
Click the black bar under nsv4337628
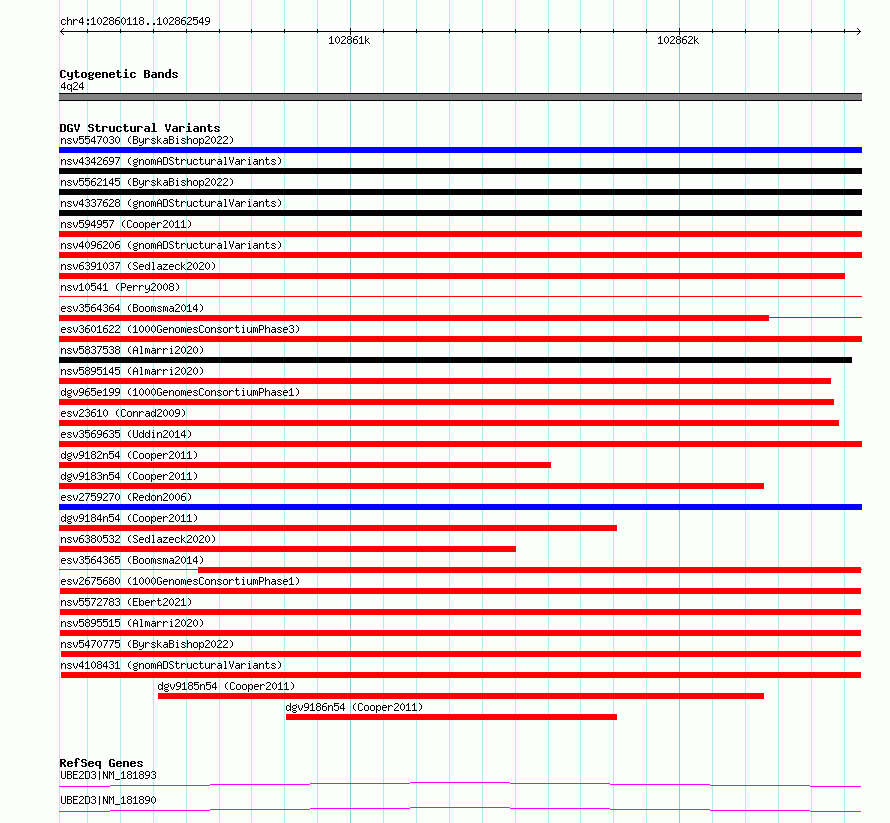(x=460, y=213)
